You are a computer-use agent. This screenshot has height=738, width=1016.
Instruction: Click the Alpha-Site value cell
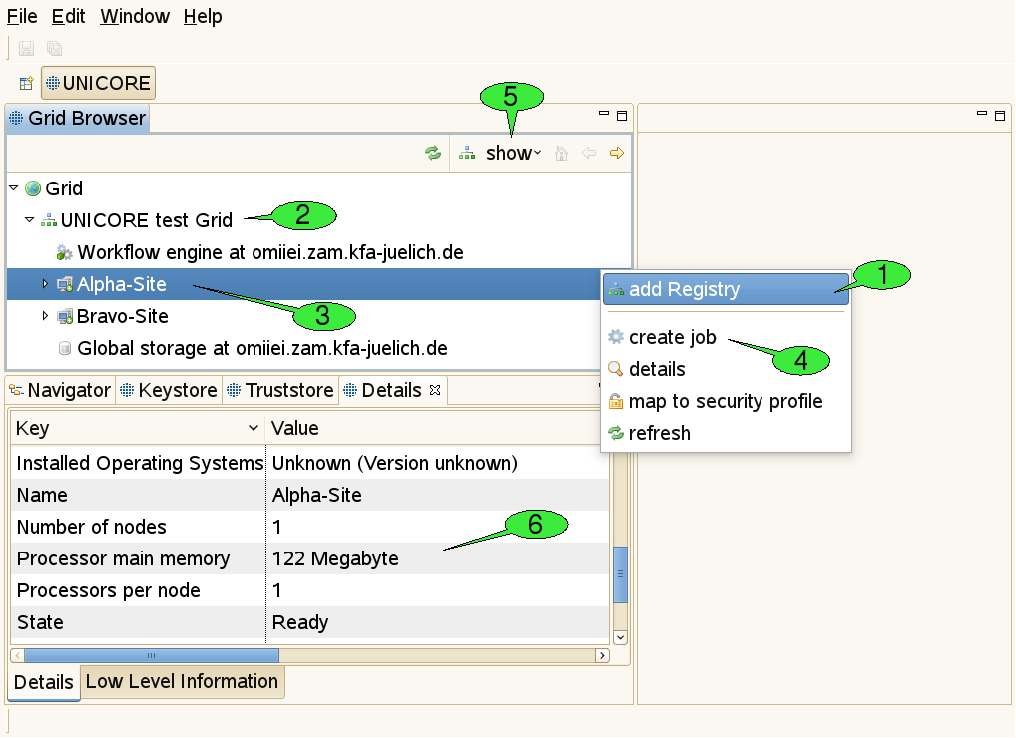coord(437,495)
